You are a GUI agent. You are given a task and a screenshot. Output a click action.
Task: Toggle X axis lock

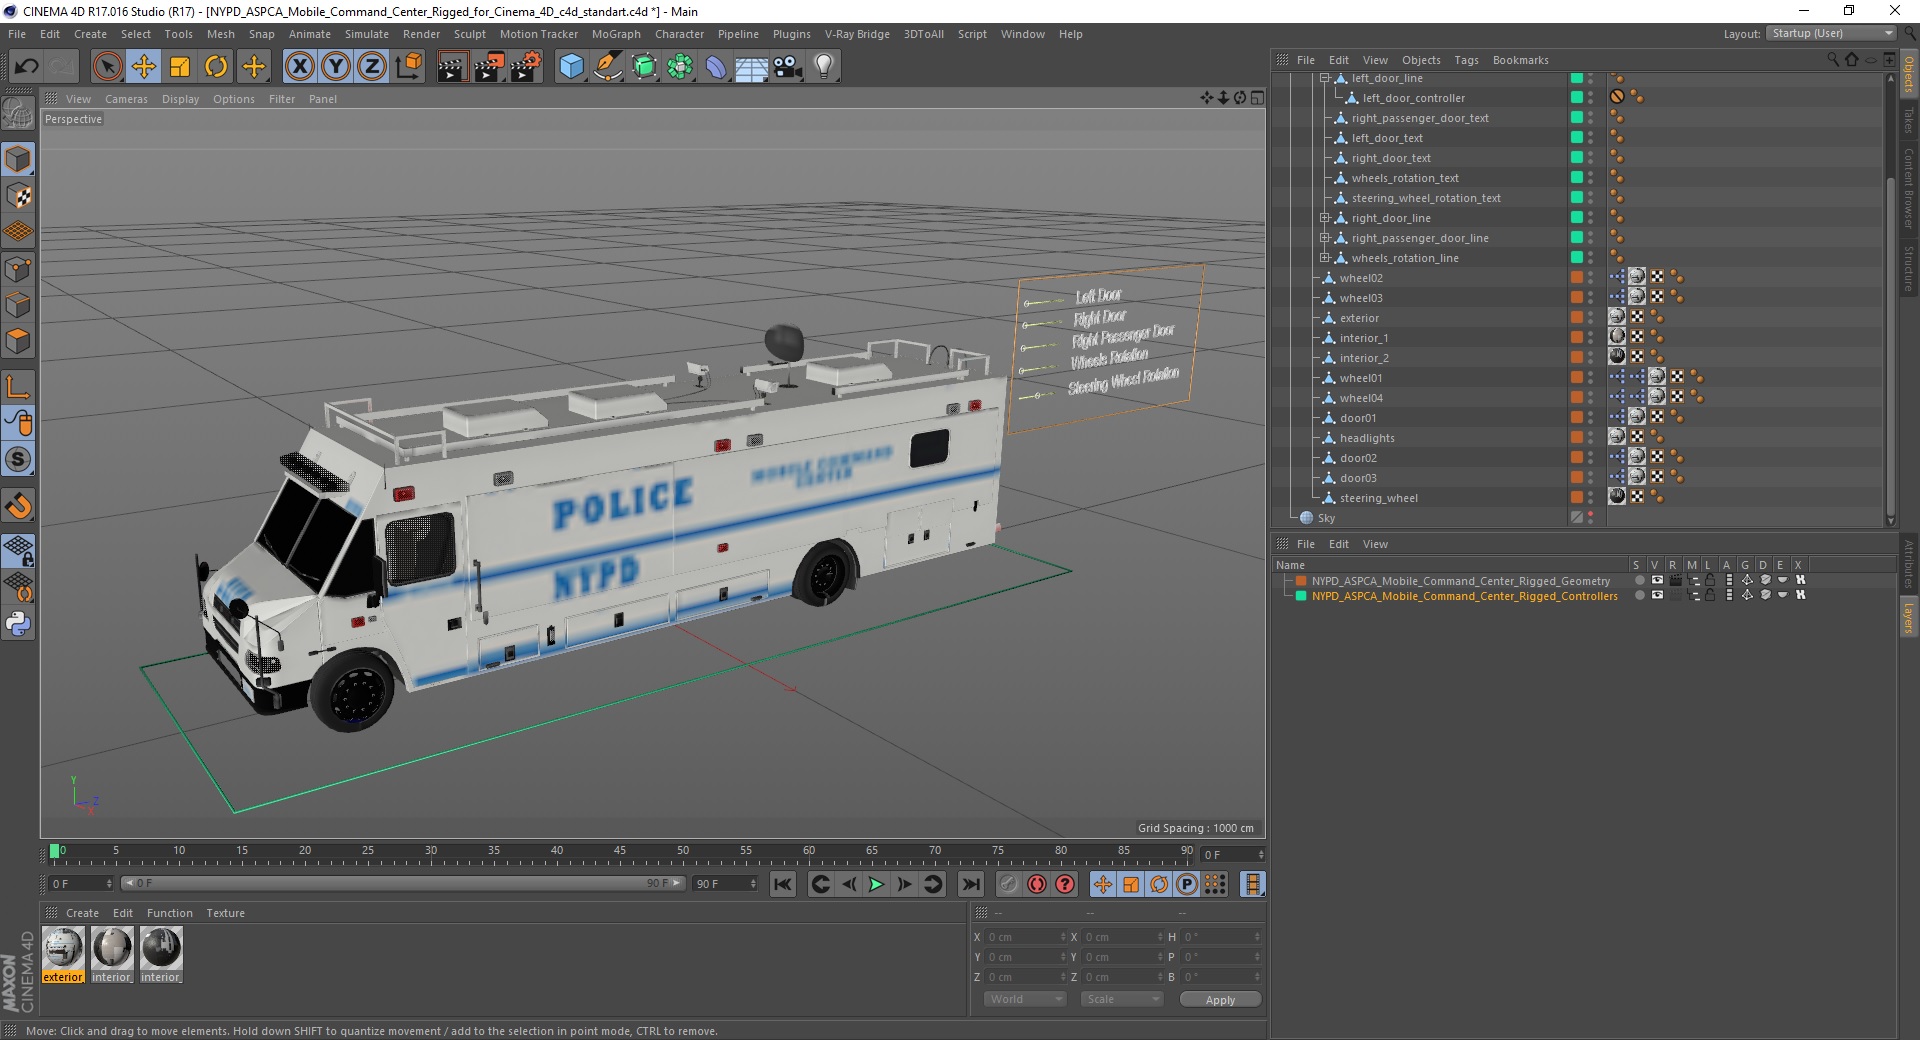point(299,67)
